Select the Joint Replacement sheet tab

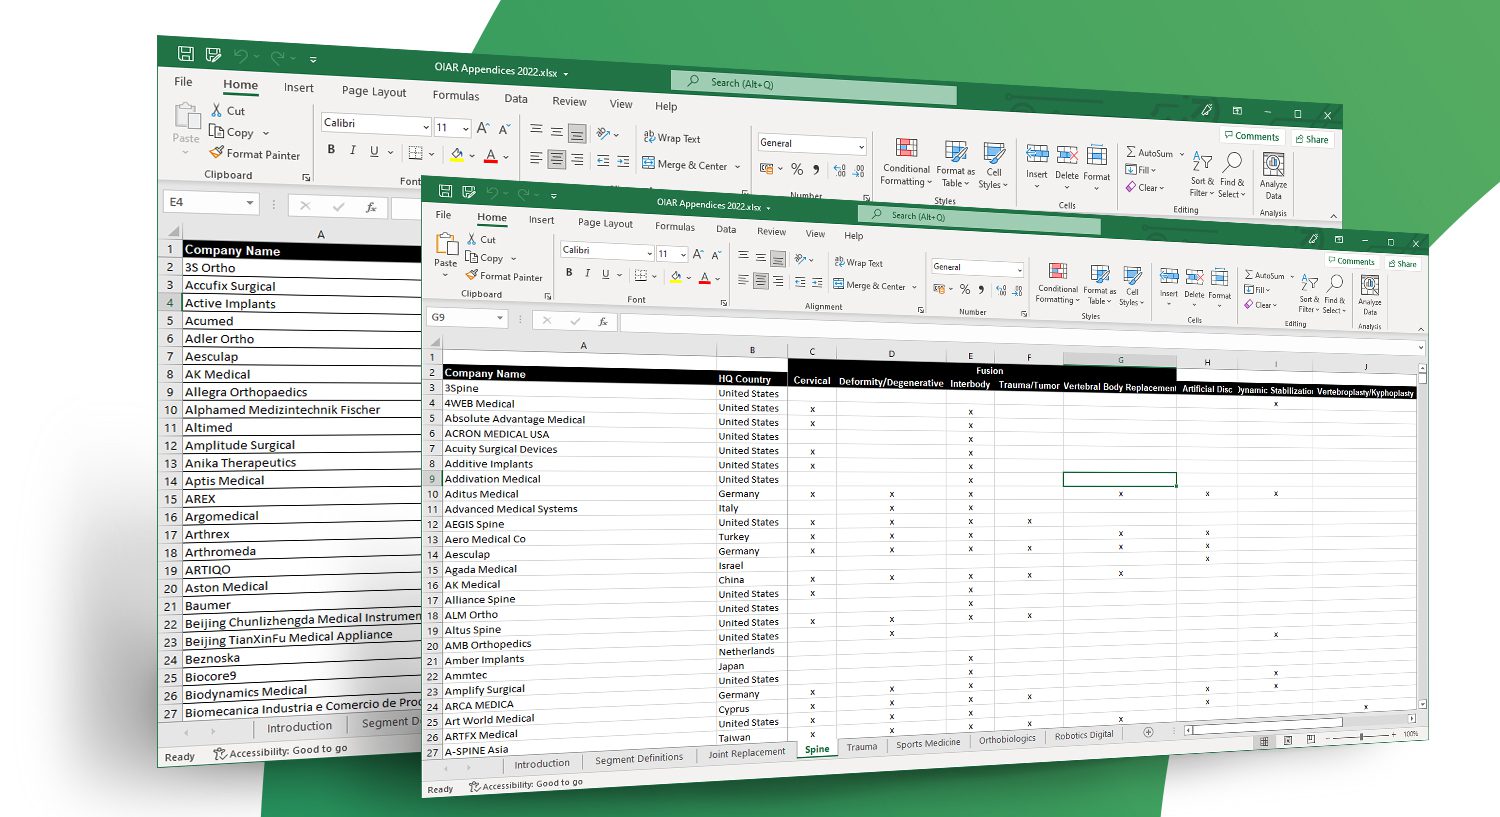tap(747, 753)
